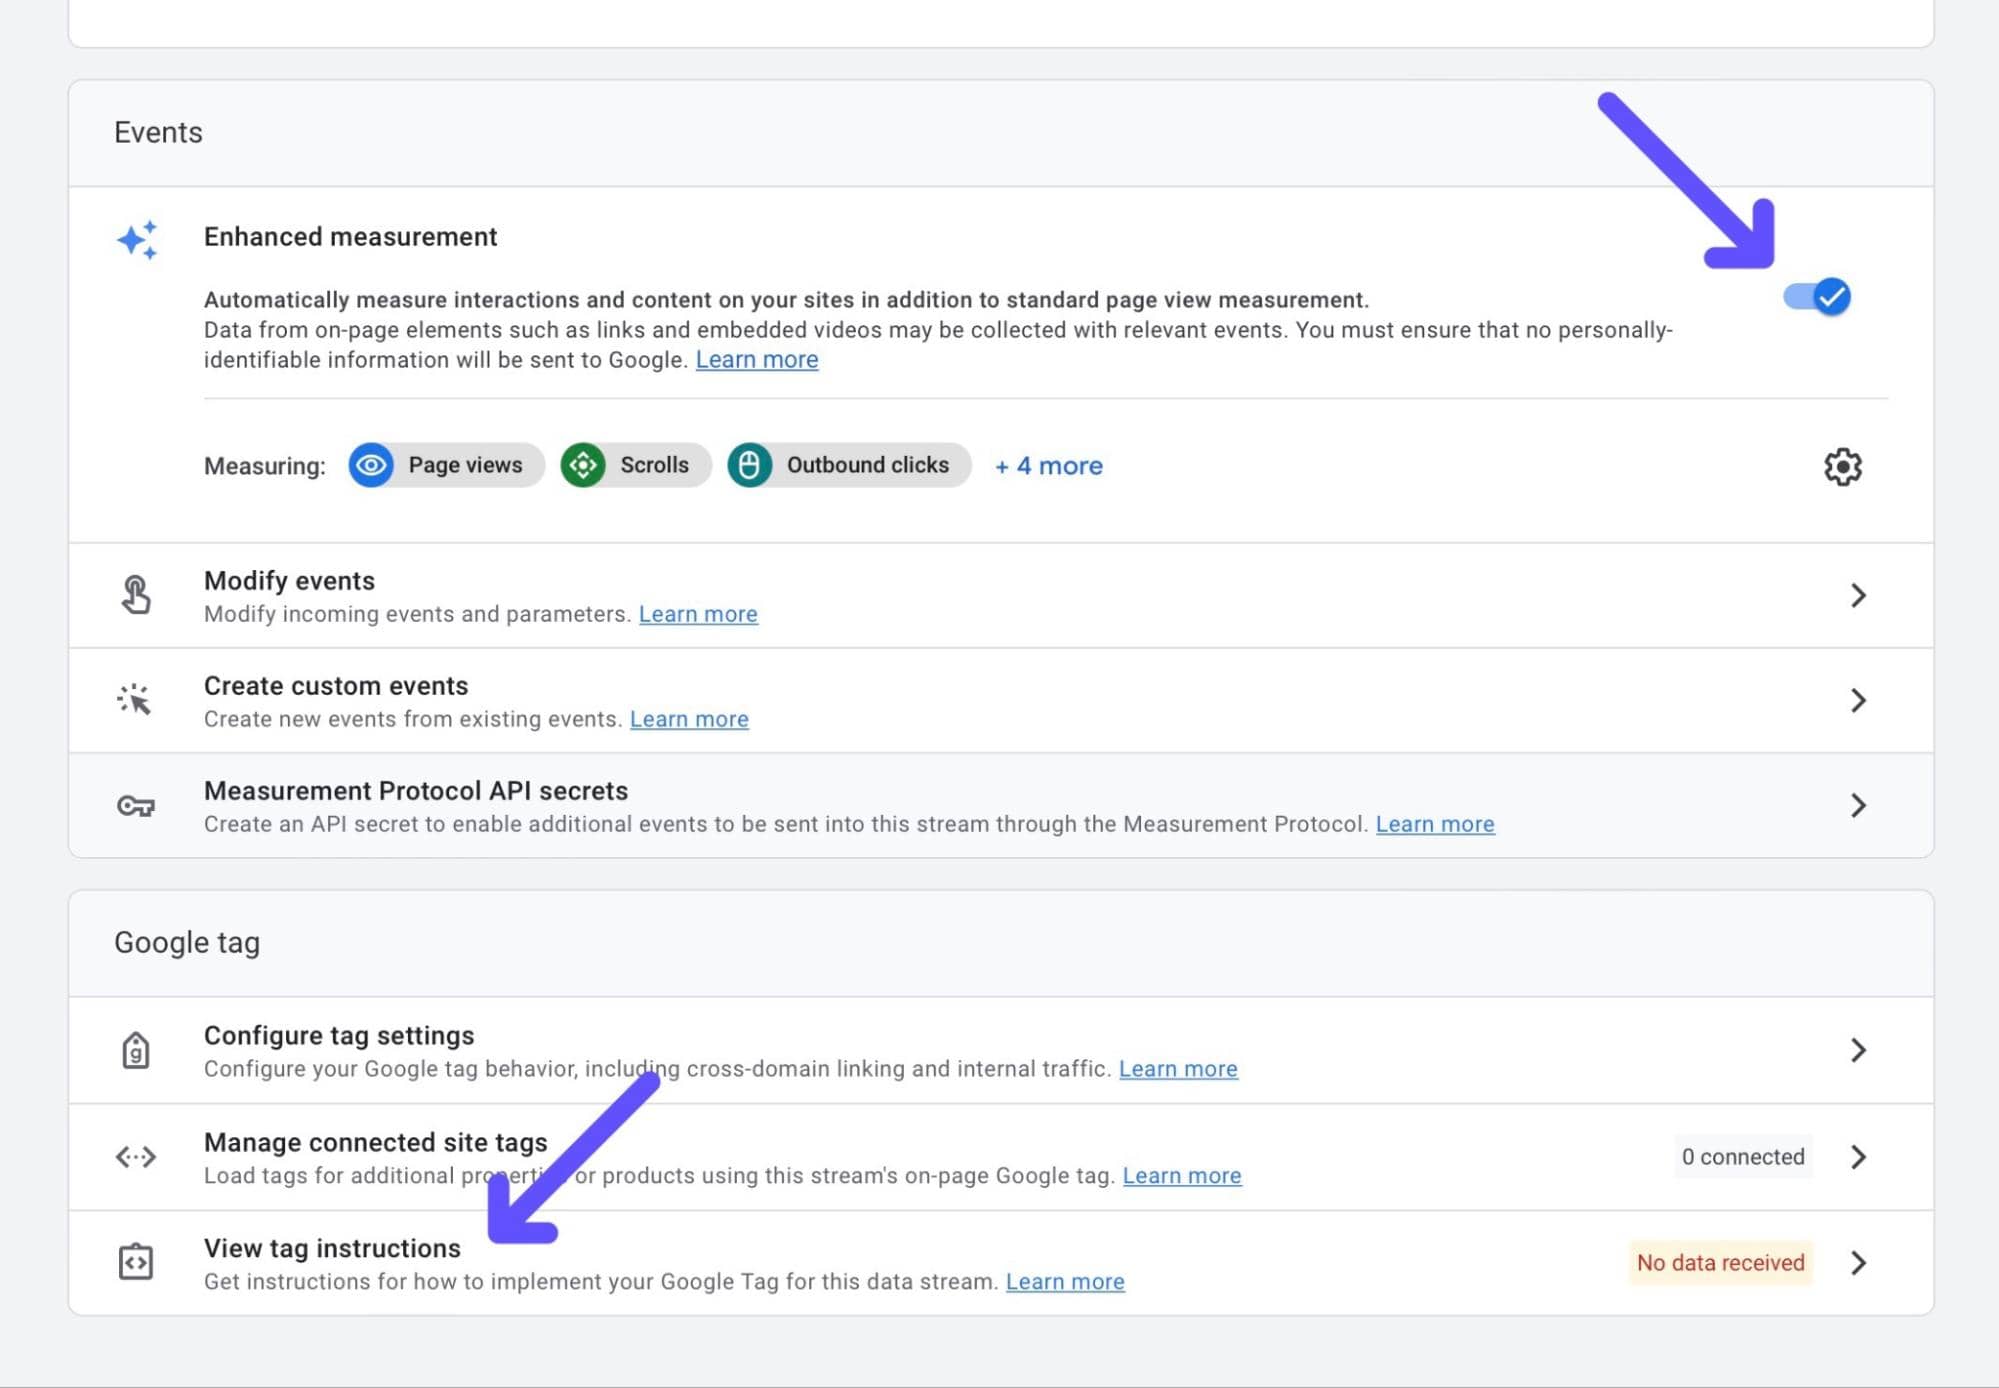The width and height of the screenshot is (1999, 1388).
Task: Expand Modify events with its chevron
Action: coord(1858,596)
